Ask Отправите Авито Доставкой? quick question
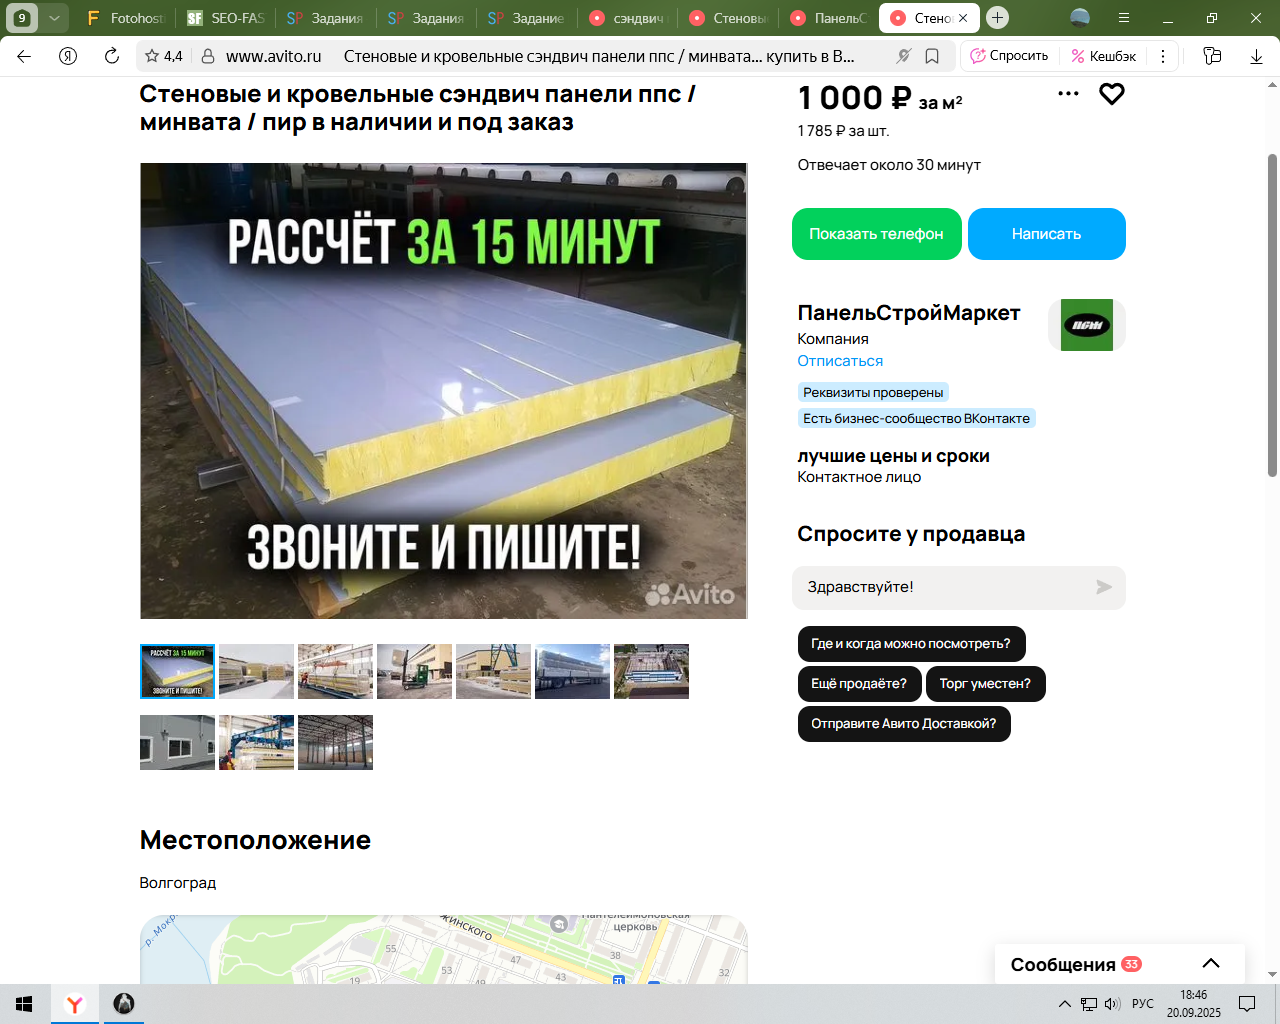1280x1024 pixels. pyautogui.click(x=904, y=724)
